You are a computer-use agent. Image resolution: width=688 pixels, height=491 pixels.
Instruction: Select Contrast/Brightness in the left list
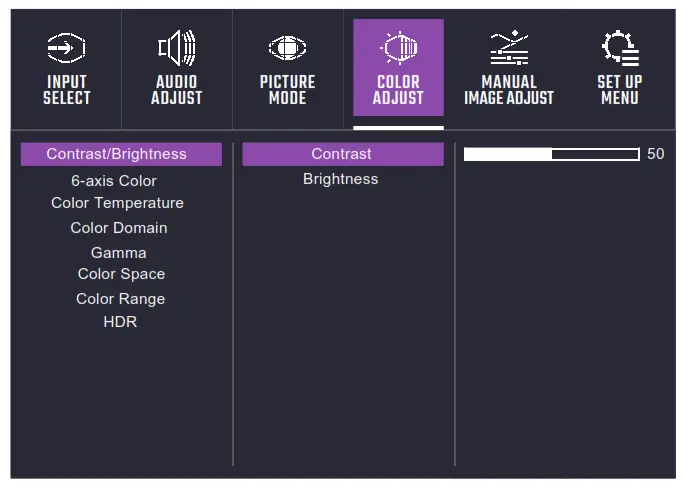(117, 154)
